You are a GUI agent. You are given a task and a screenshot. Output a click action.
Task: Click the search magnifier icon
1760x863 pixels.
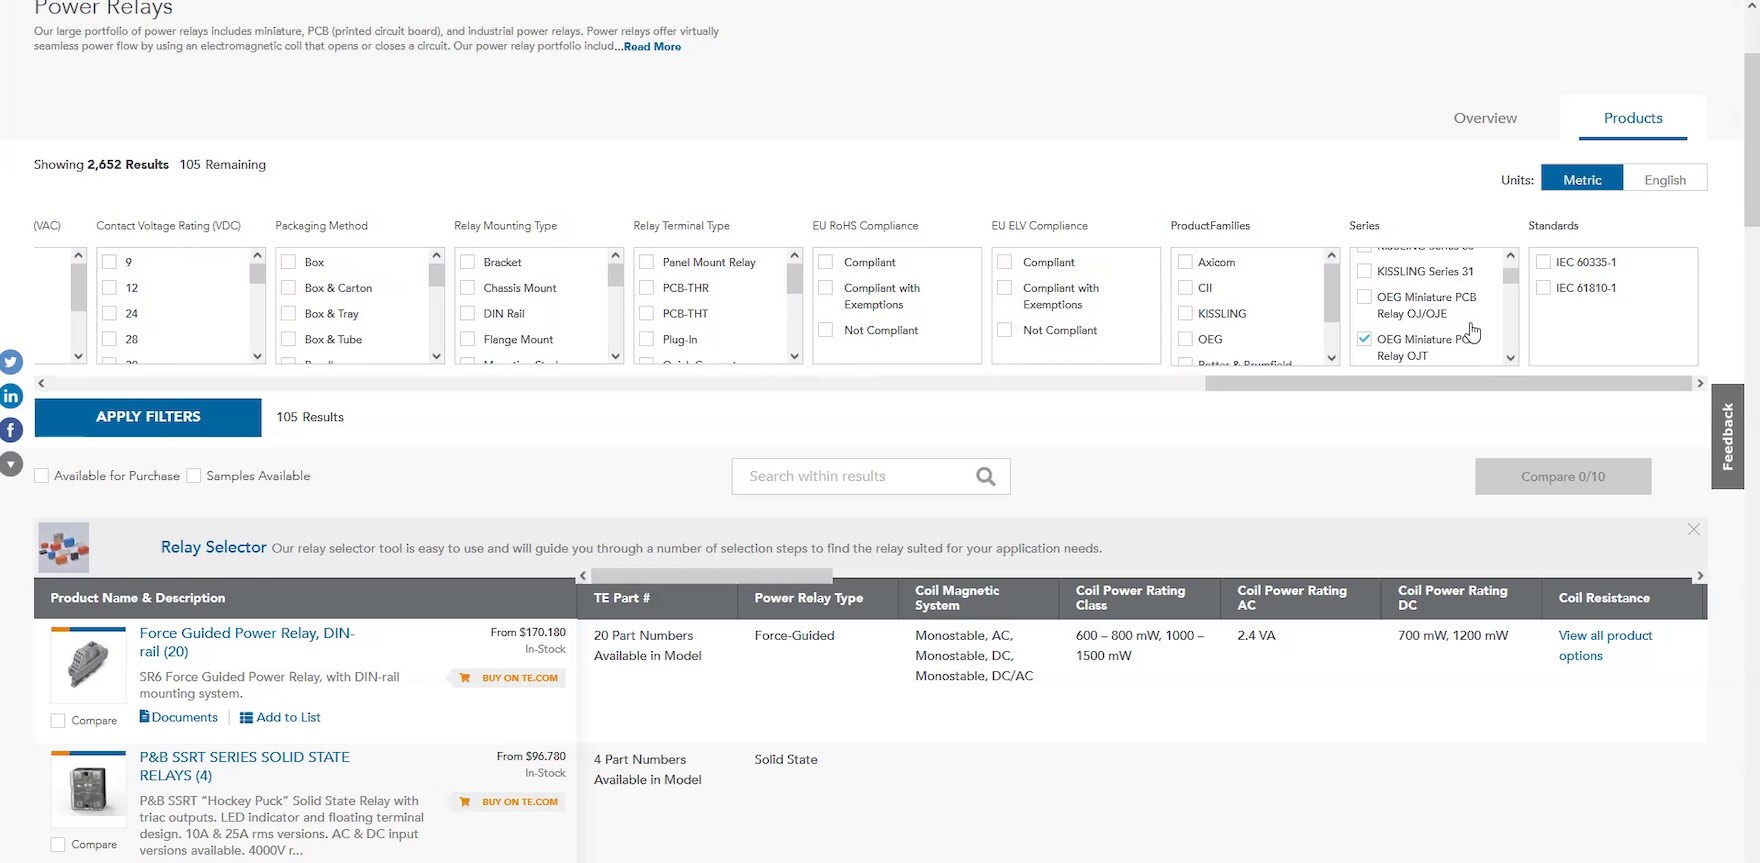985,477
